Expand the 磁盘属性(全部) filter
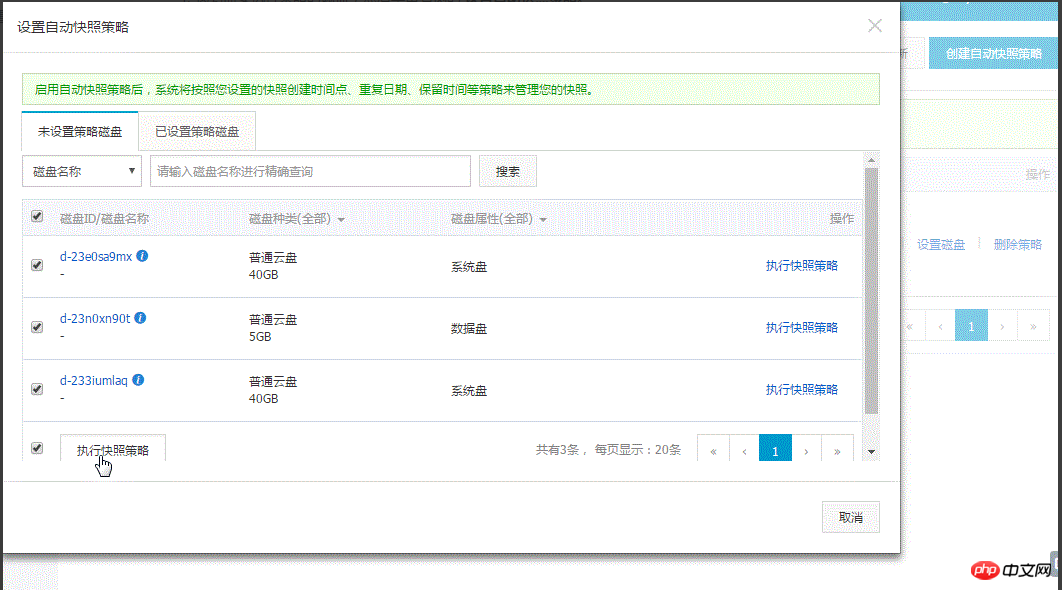Viewport: 1062px width, 590px height. coord(498,219)
